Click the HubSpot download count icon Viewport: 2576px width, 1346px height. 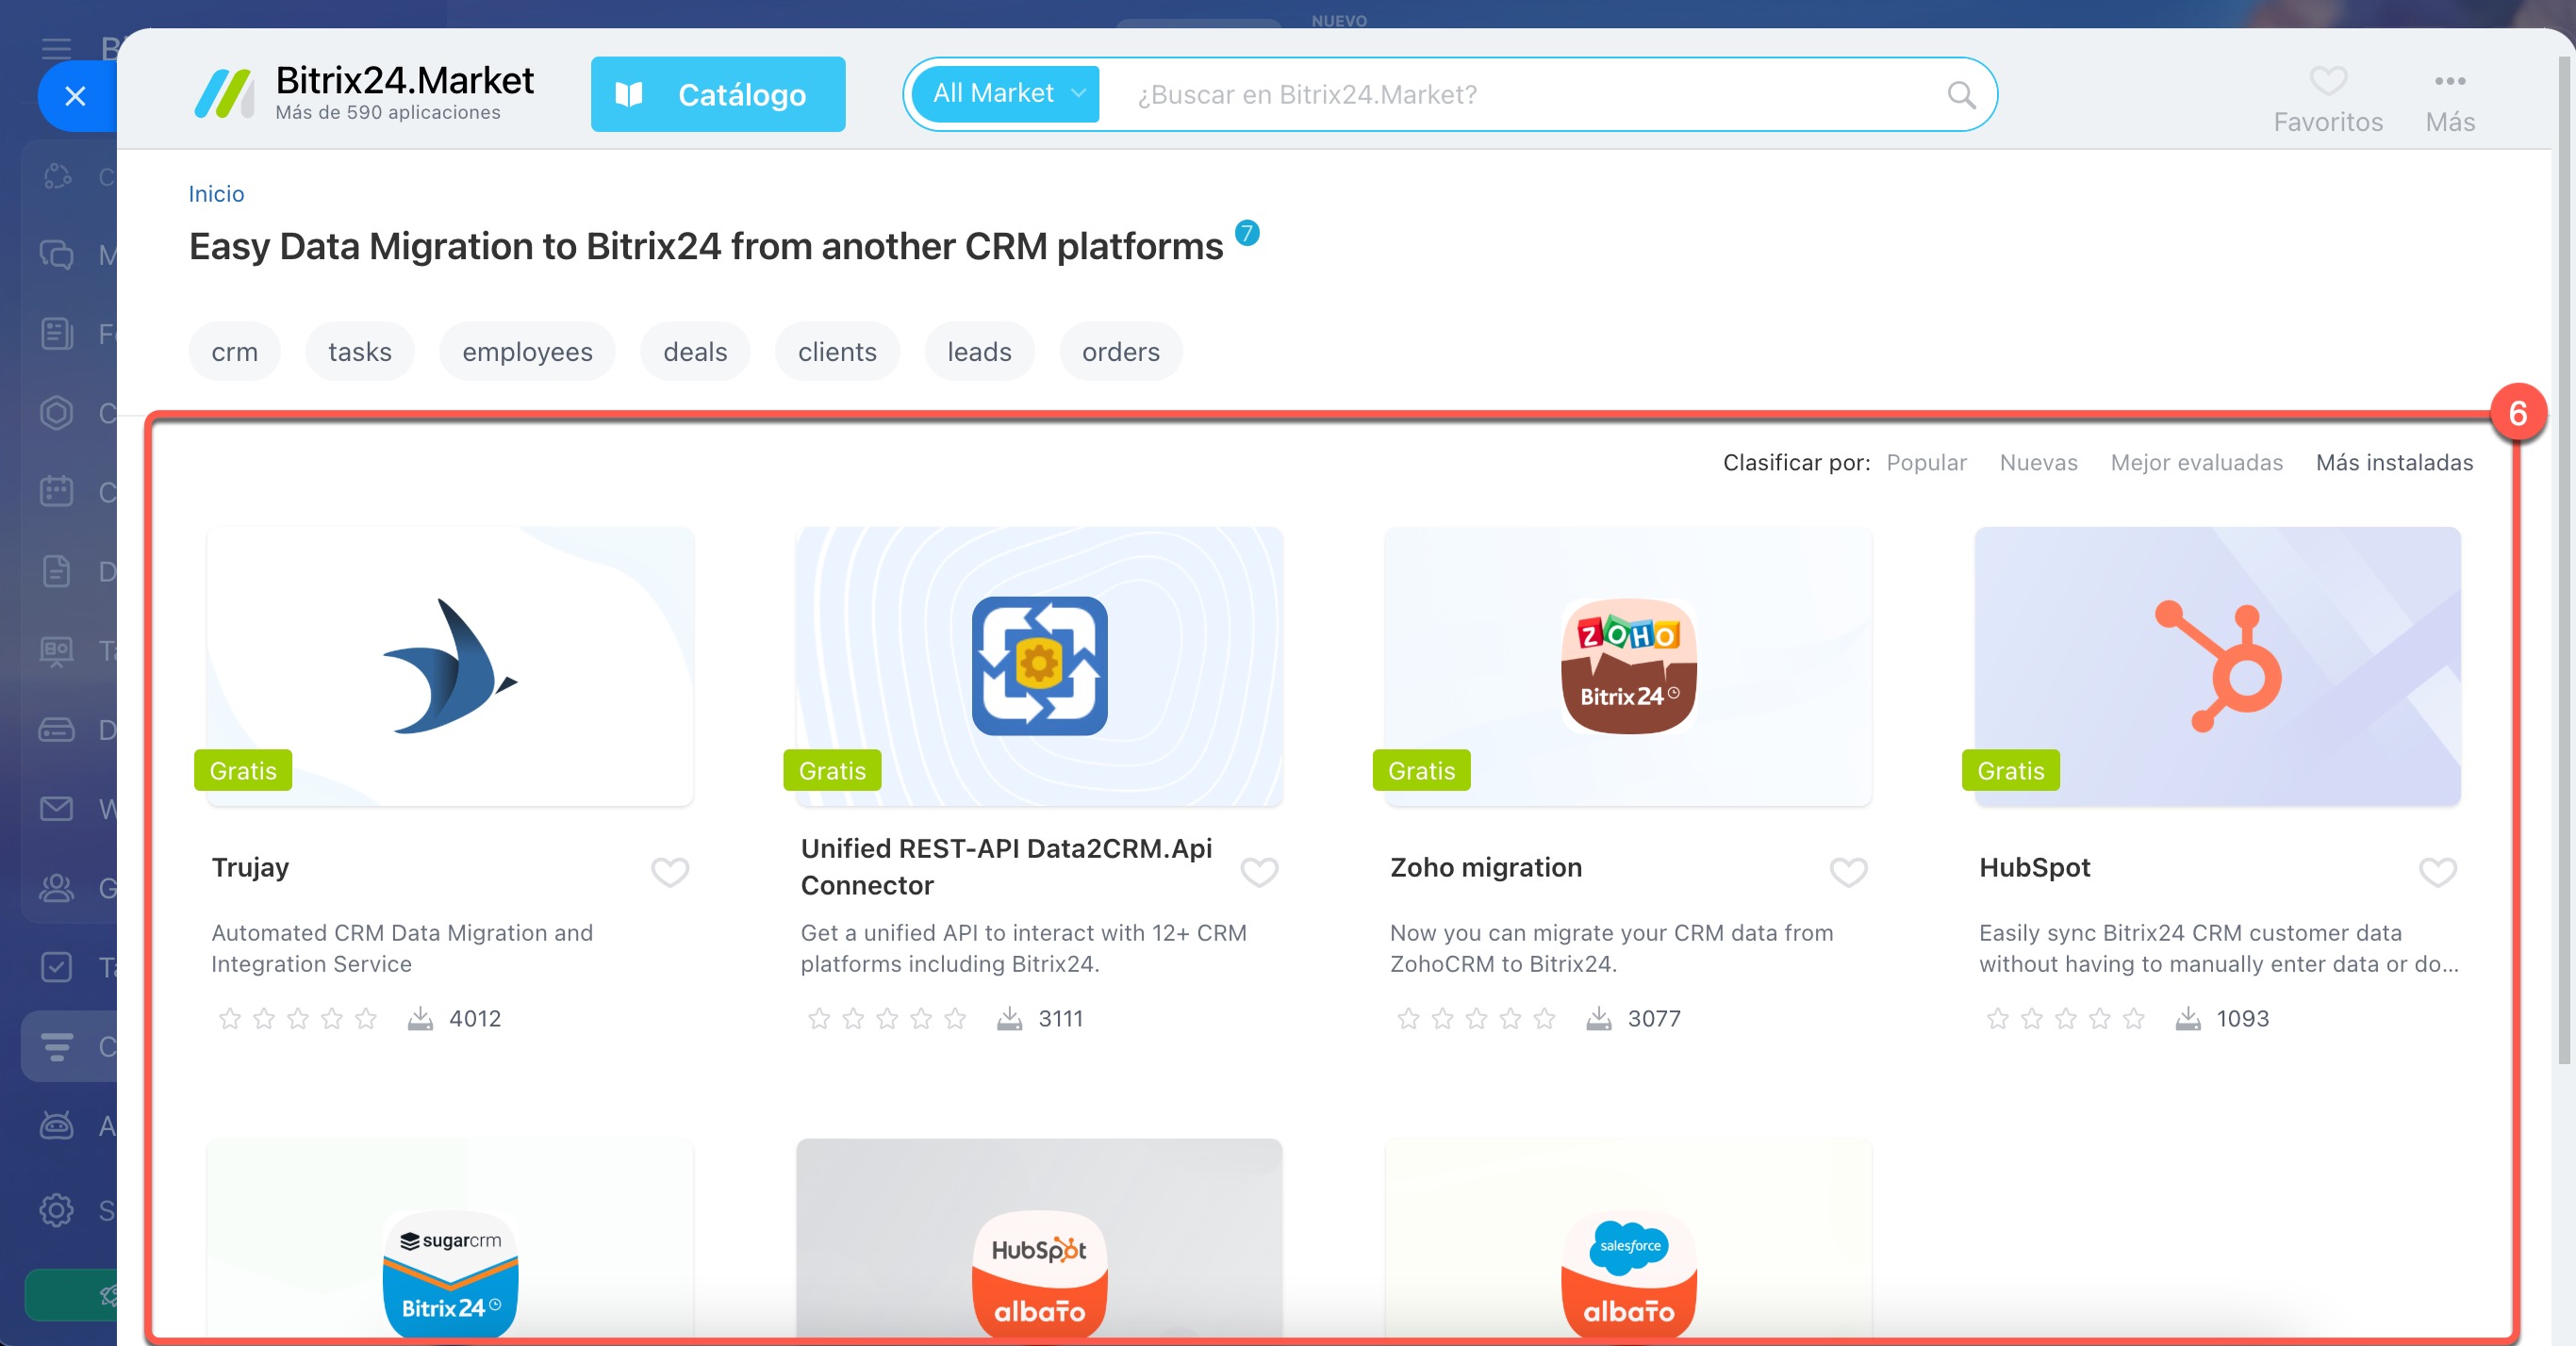coord(2188,1018)
